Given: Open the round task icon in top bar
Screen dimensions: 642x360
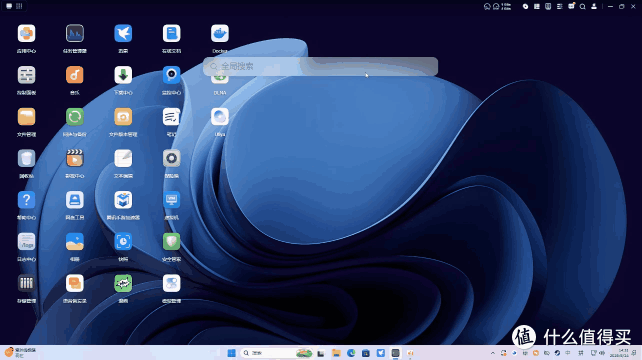Looking at the screenshot, I should click(525, 7).
